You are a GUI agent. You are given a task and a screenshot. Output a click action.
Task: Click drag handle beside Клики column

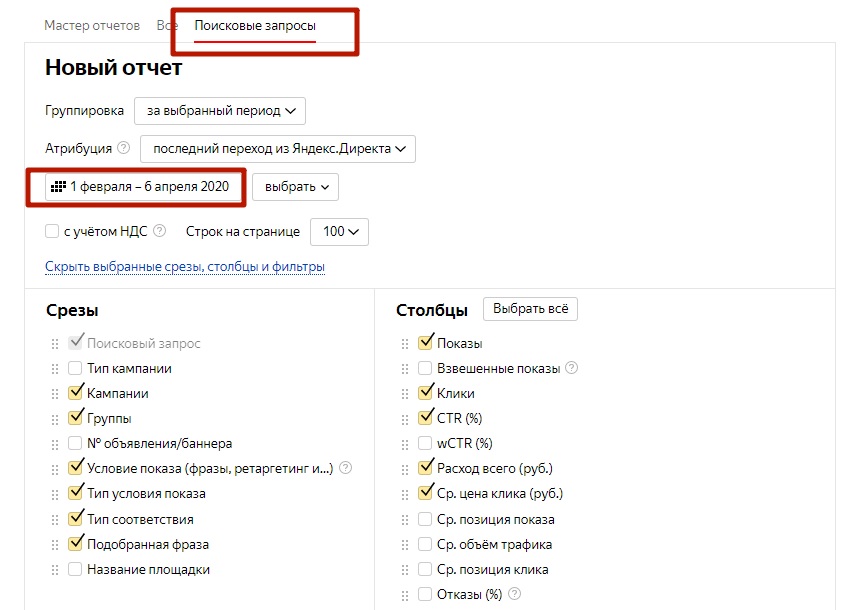(x=405, y=394)
